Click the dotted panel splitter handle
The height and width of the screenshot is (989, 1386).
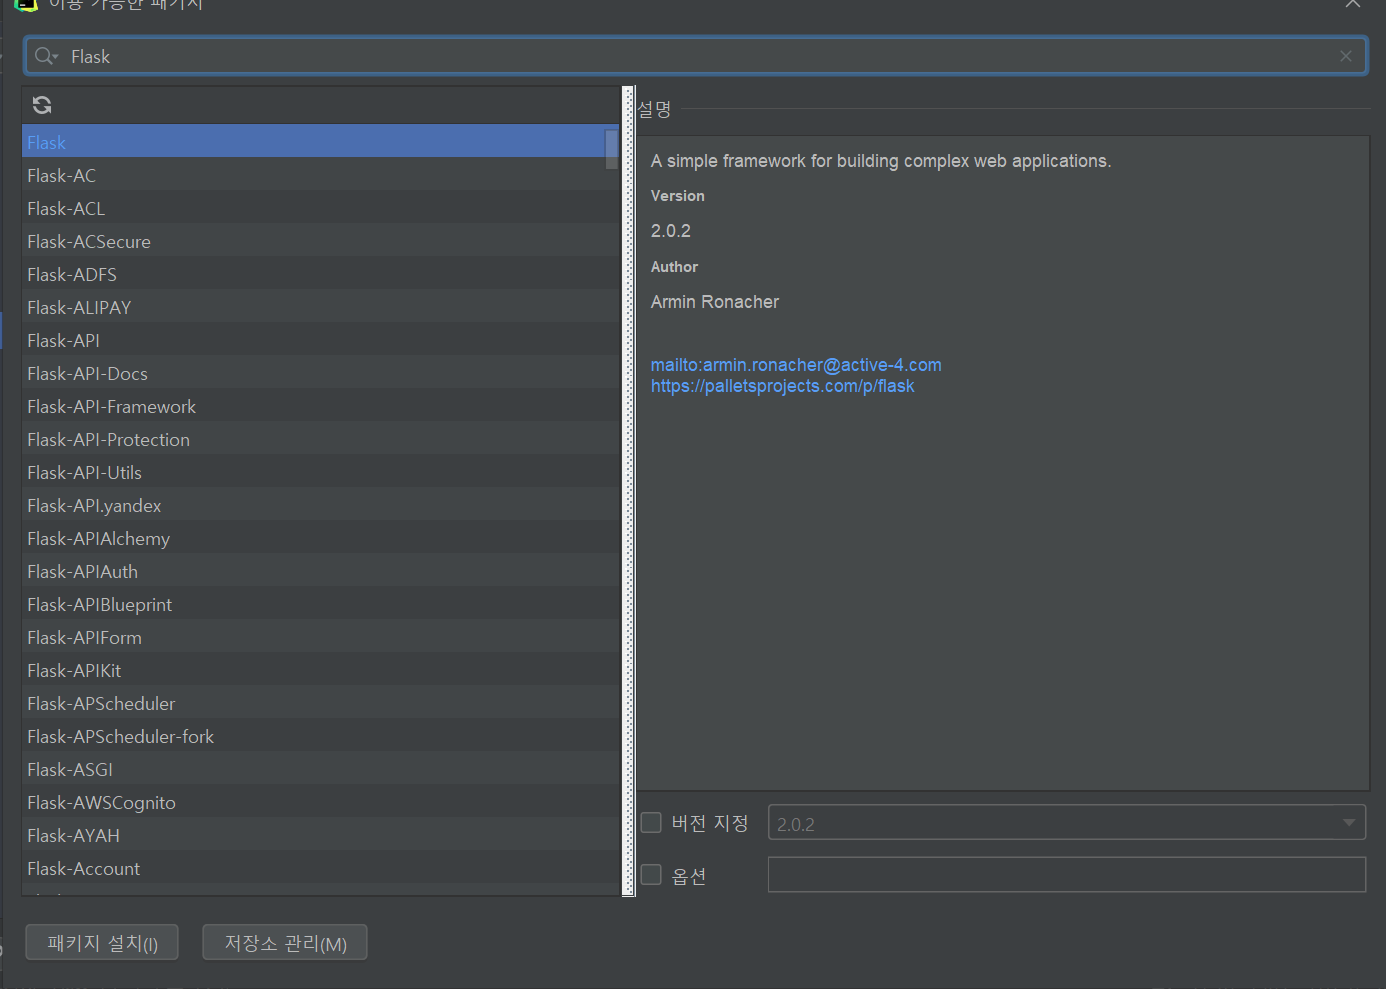628,491
